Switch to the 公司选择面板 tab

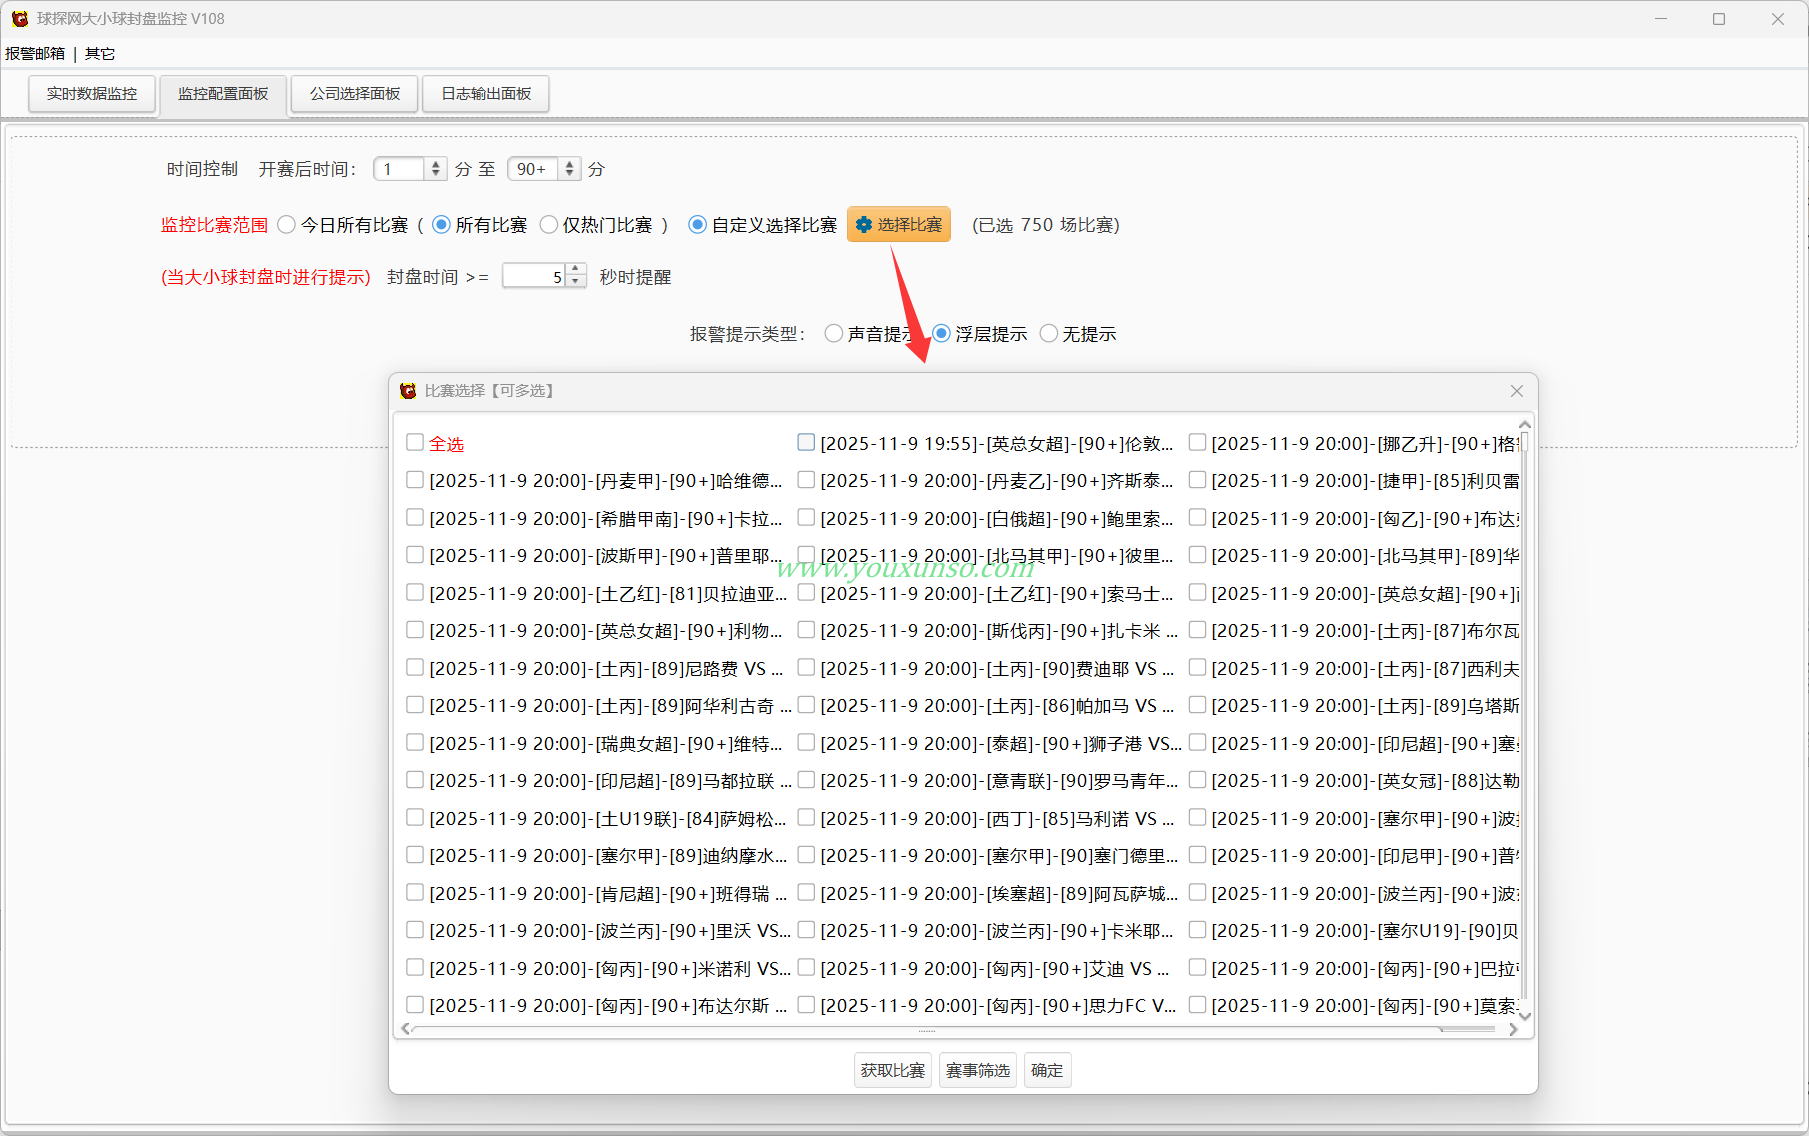(355, 94)
